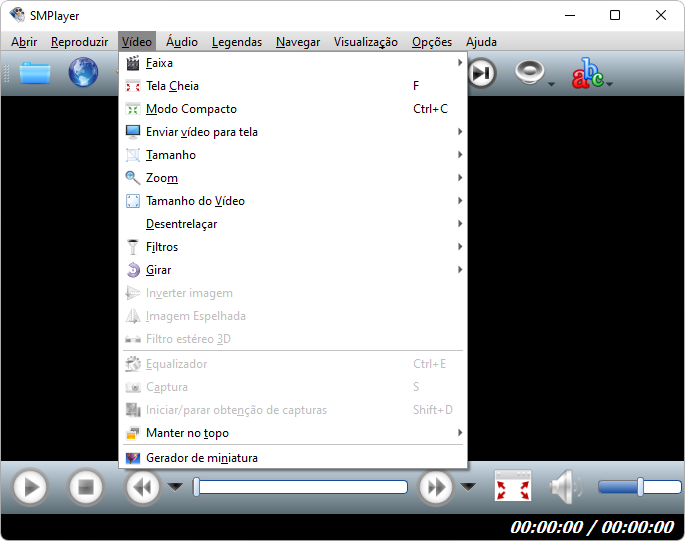Adjust the volume slider

pos(640,487)
